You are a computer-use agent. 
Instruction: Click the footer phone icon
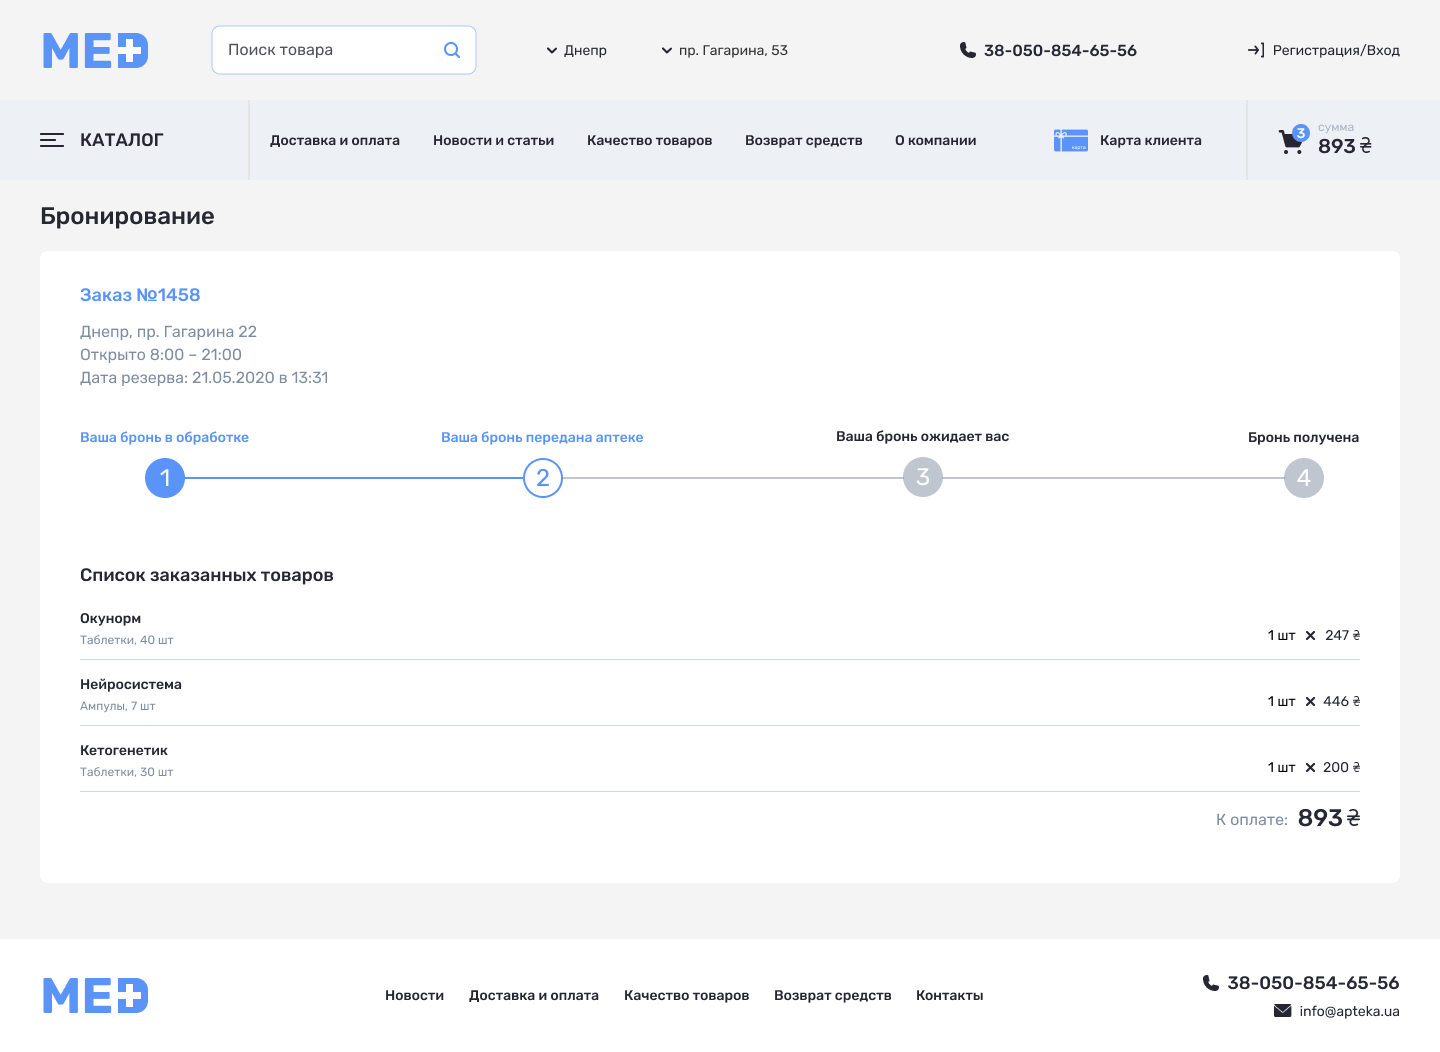[1210, 983]
